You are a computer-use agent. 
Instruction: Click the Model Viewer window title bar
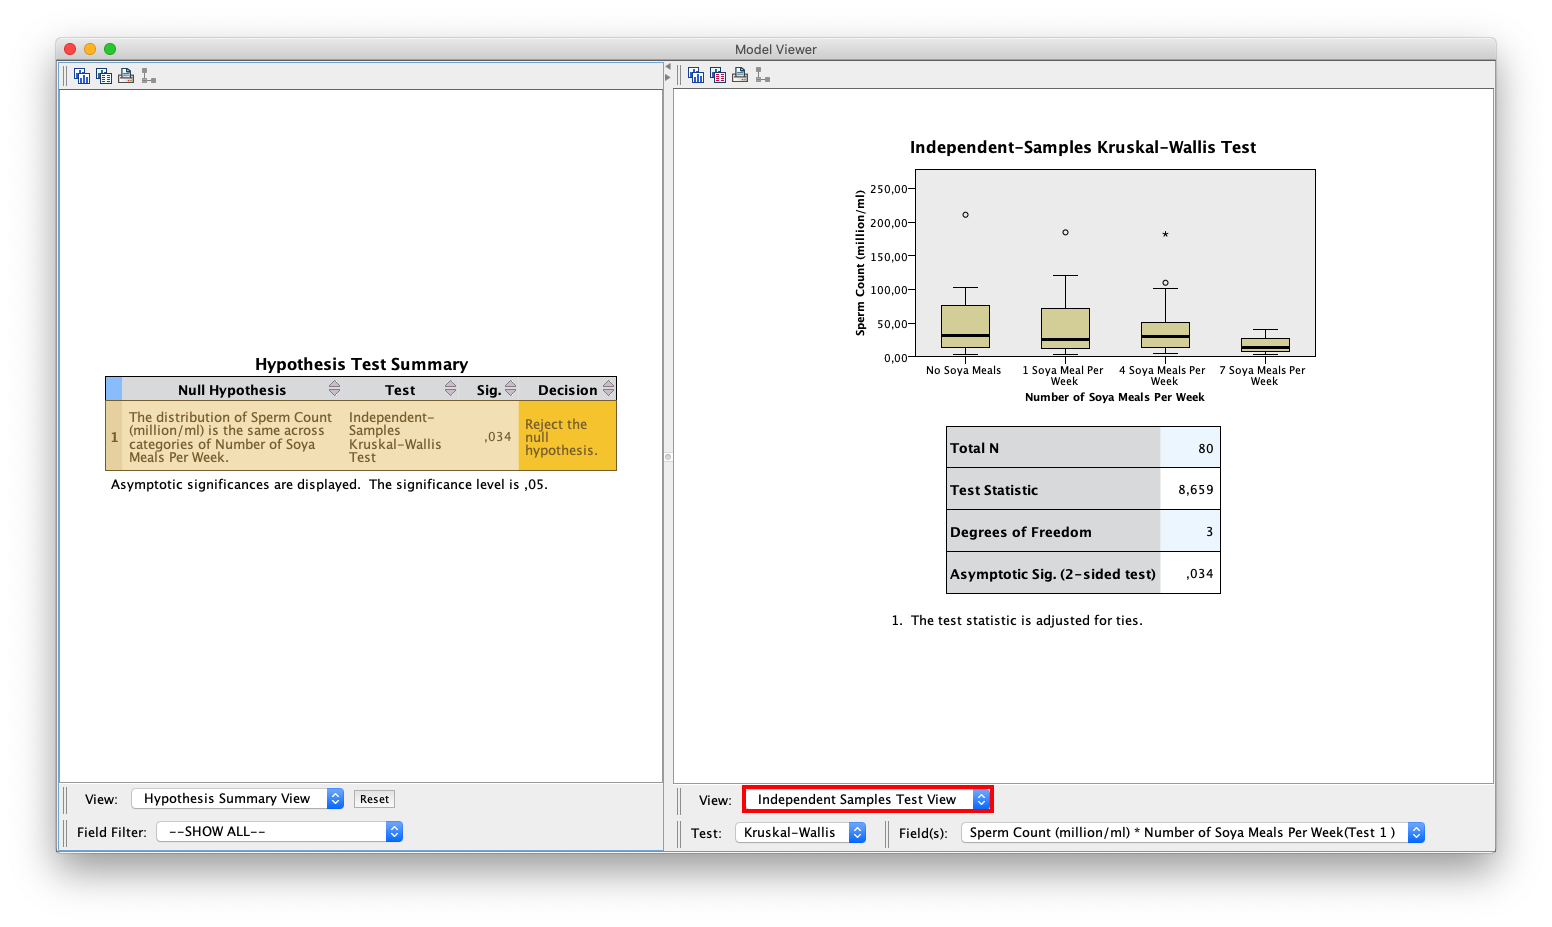pyautogui.click(x=775, y=49)
